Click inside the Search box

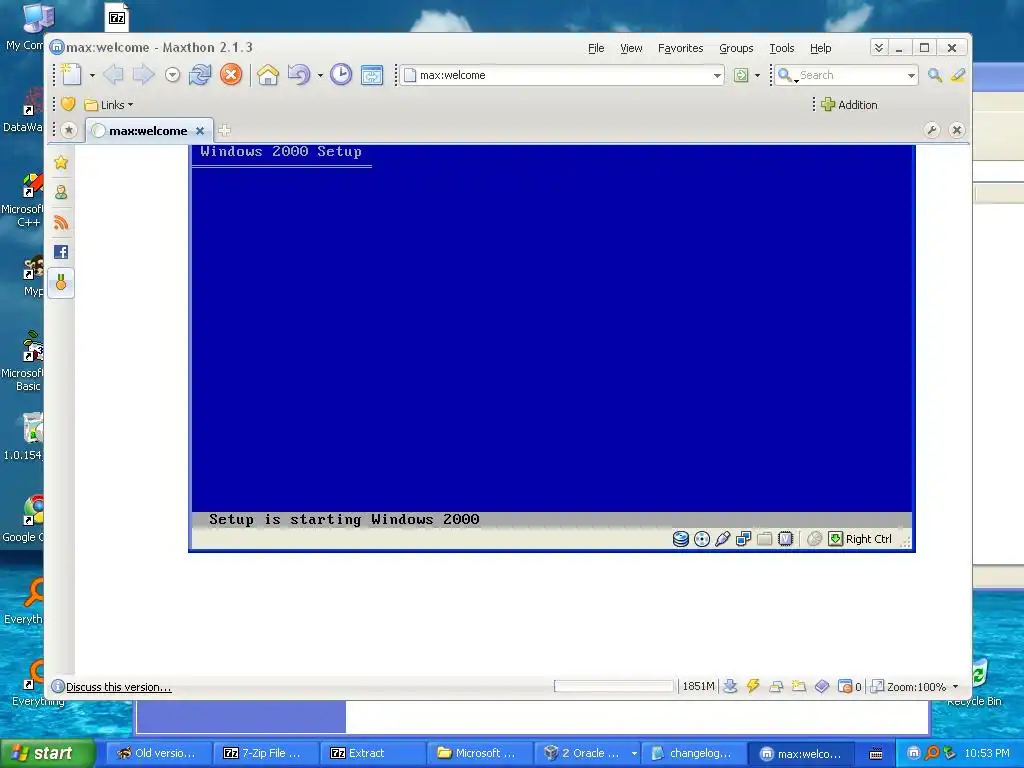coord(851,75)
